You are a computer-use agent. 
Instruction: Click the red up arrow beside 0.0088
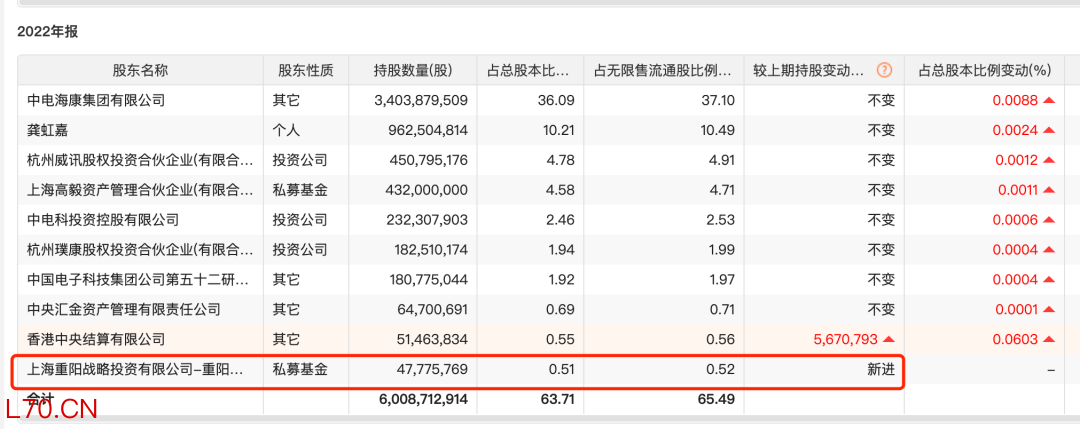[x=1048, y=100]
